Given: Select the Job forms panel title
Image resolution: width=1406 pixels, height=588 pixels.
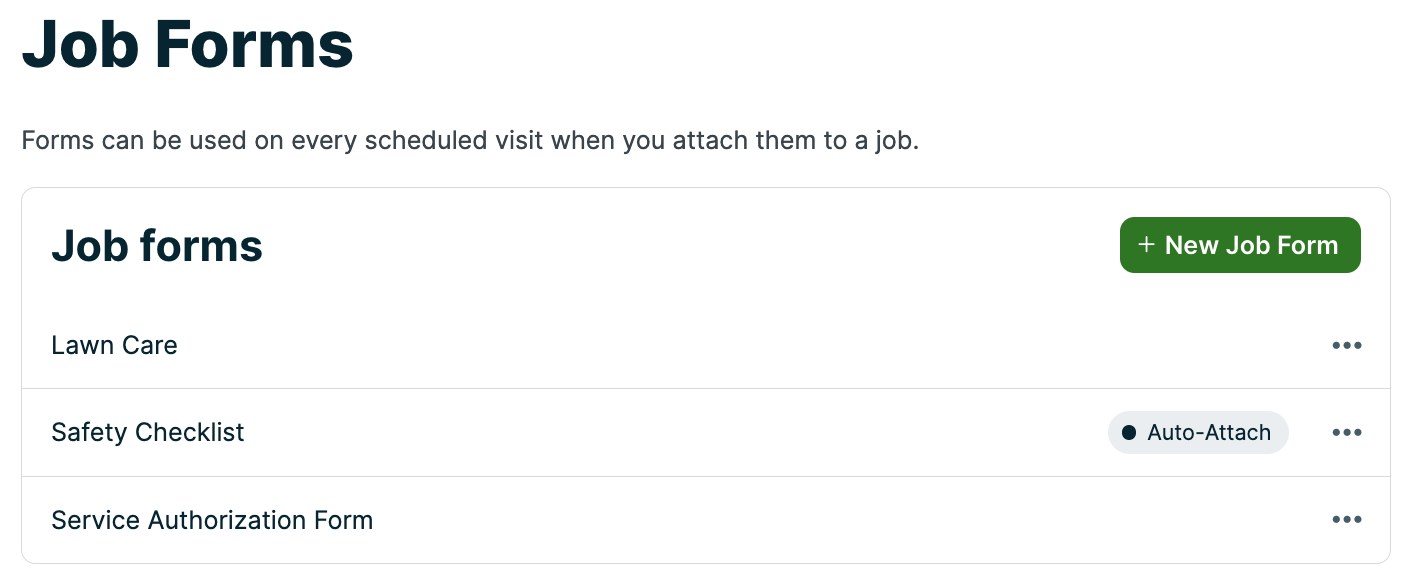Looking at the screenshot, I should click(x=157, y=245).
